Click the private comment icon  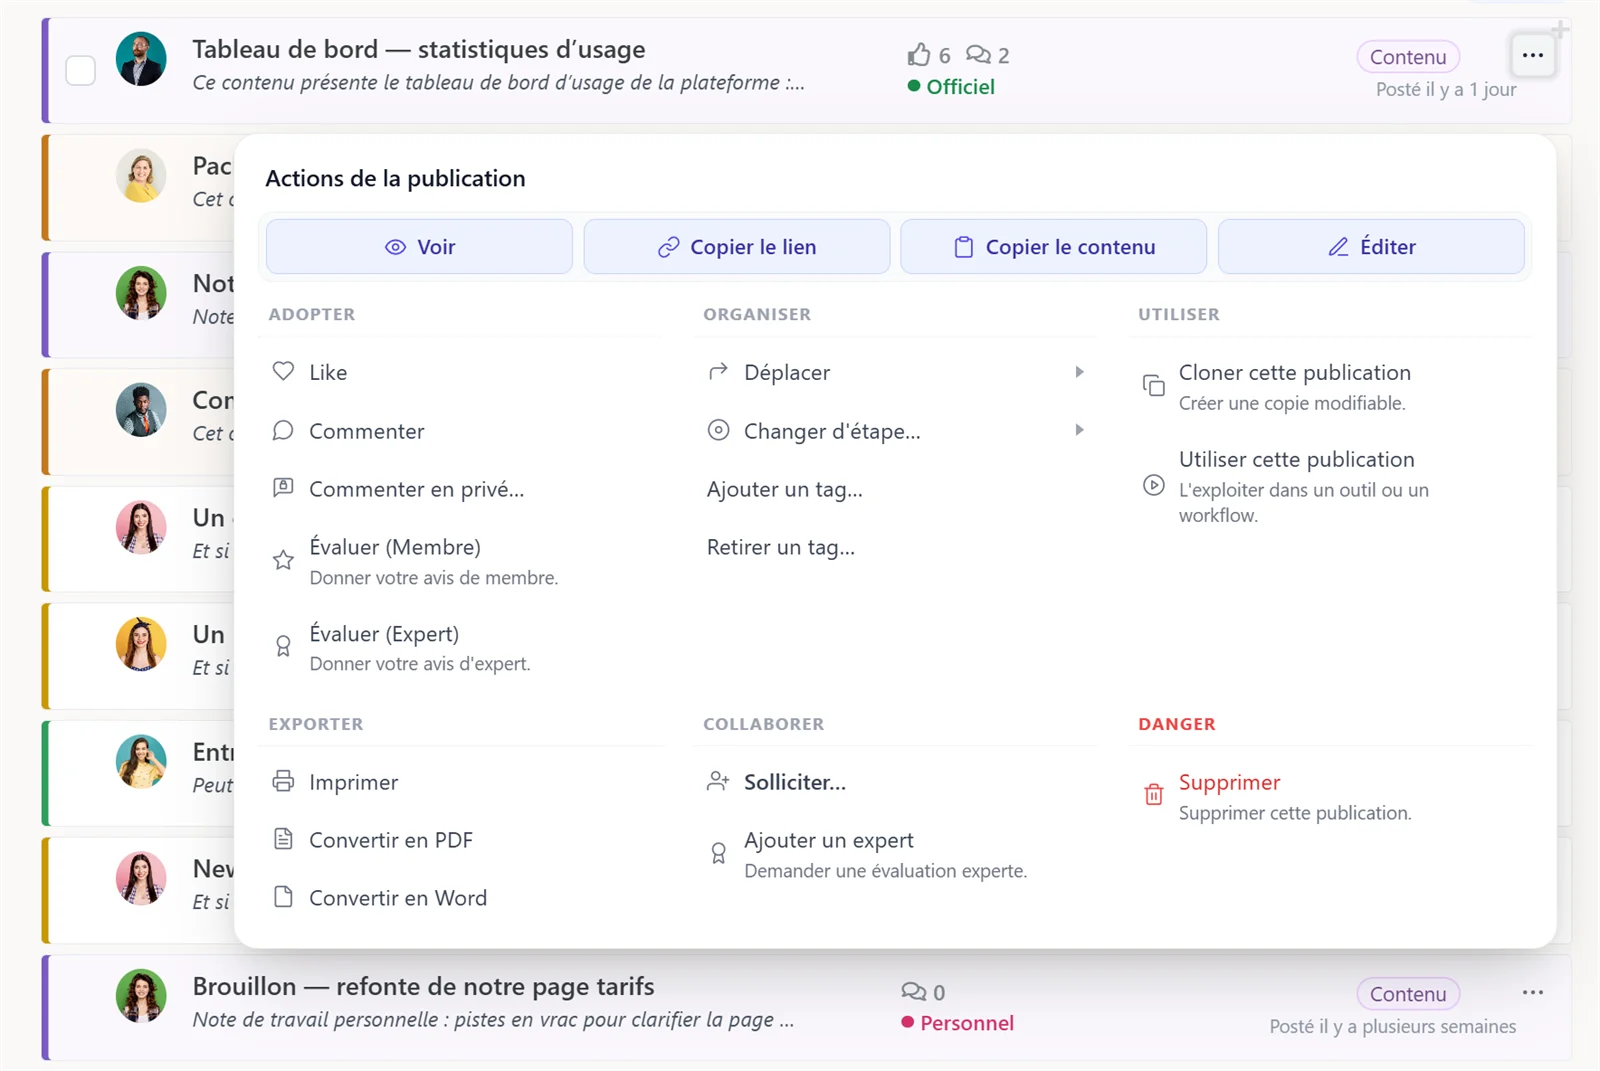pos(283,487)
